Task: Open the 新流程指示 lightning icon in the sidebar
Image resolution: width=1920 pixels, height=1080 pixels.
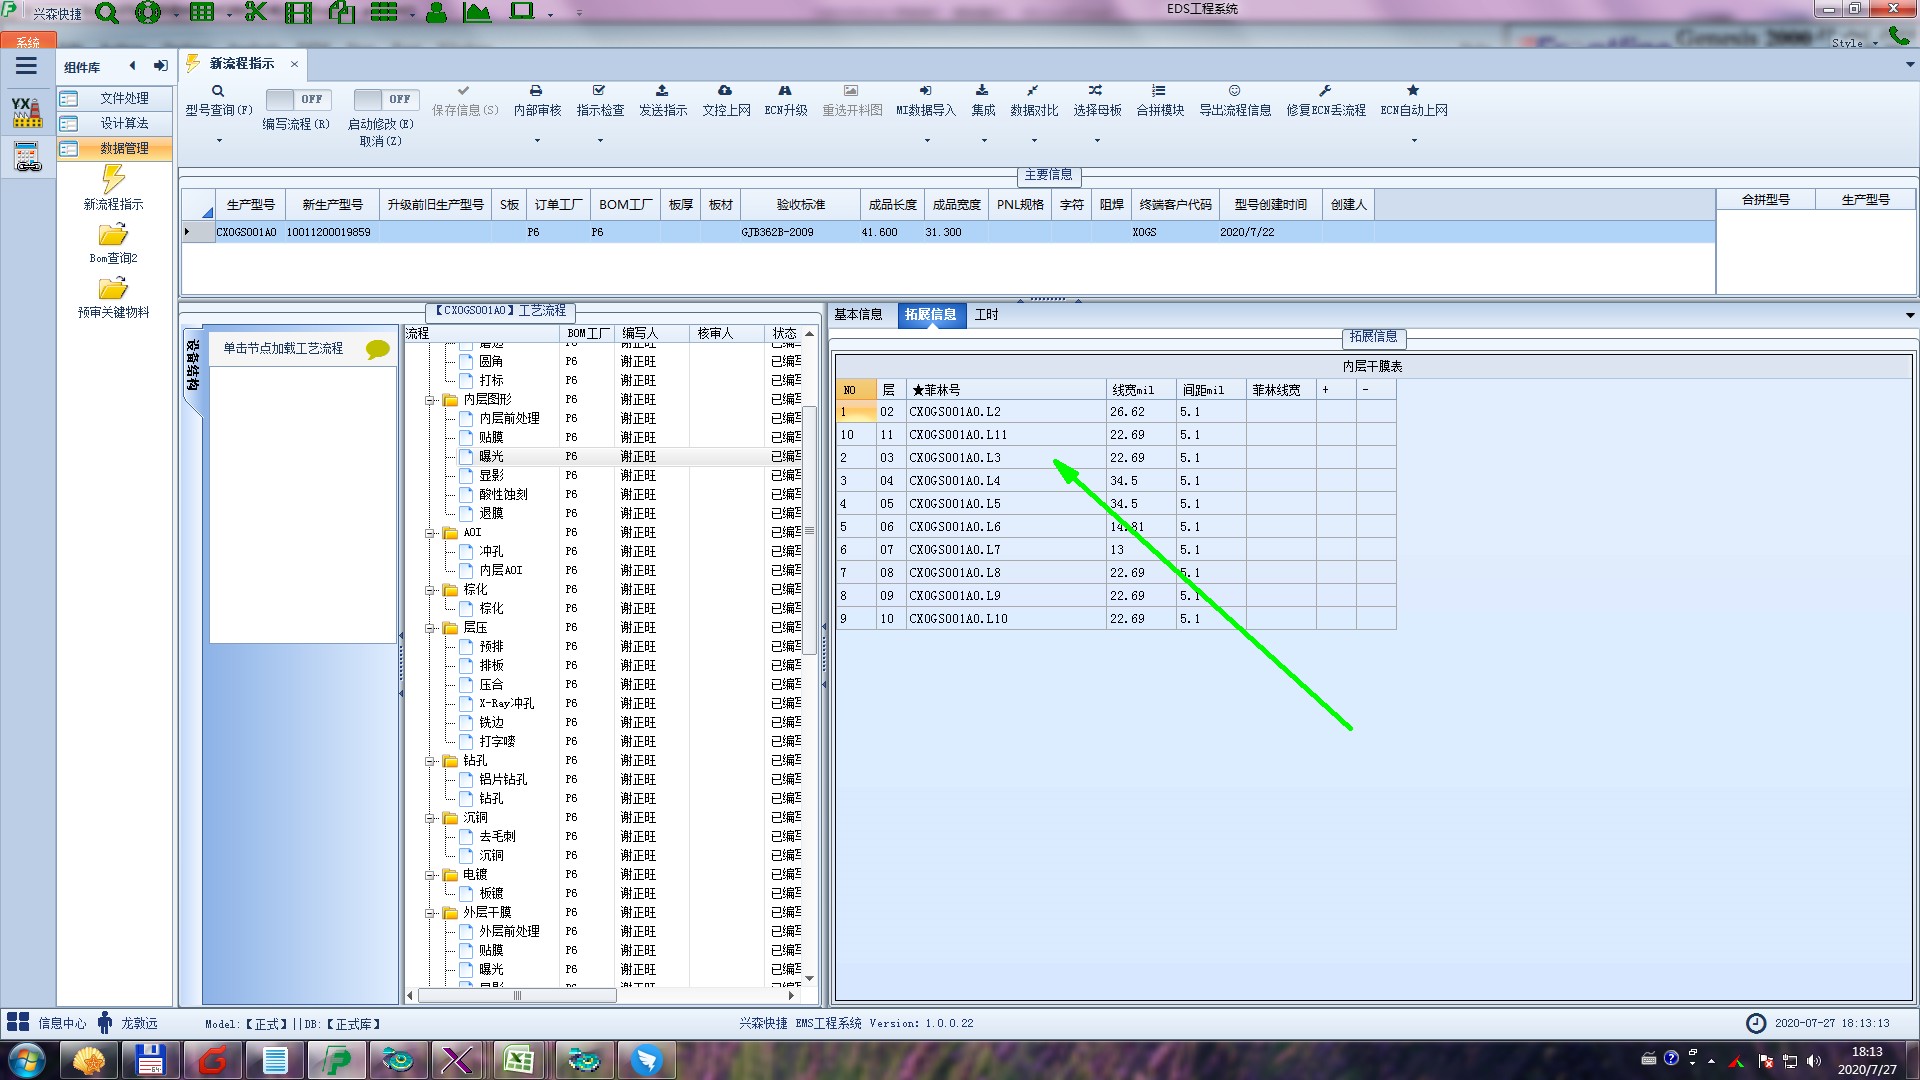Action: 113,180
